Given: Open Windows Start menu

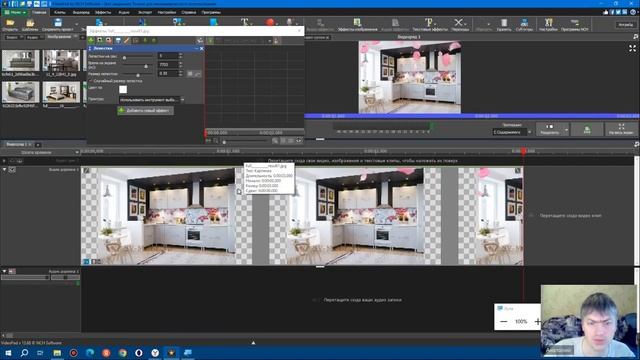Looking at the screenshot, I should (8, 353).
